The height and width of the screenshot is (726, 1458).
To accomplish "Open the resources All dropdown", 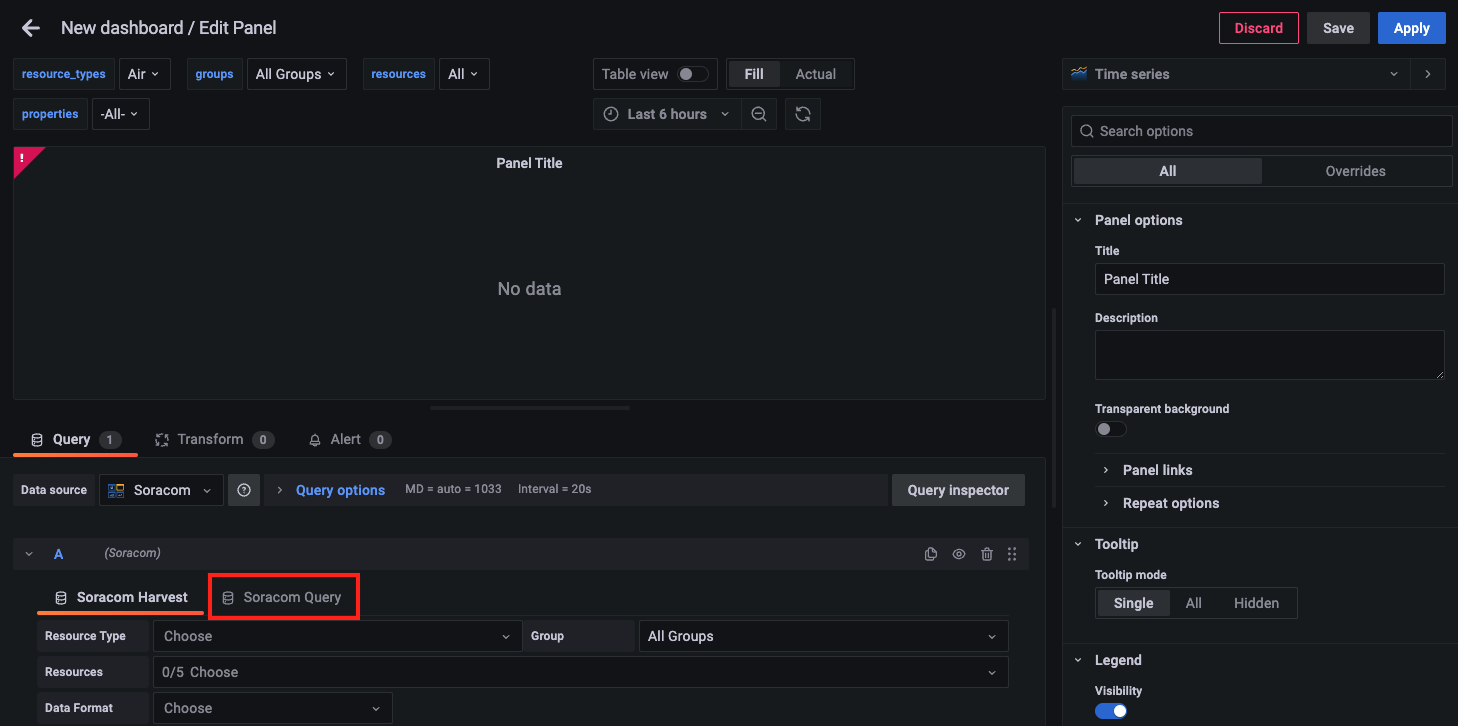I will 463,74.
